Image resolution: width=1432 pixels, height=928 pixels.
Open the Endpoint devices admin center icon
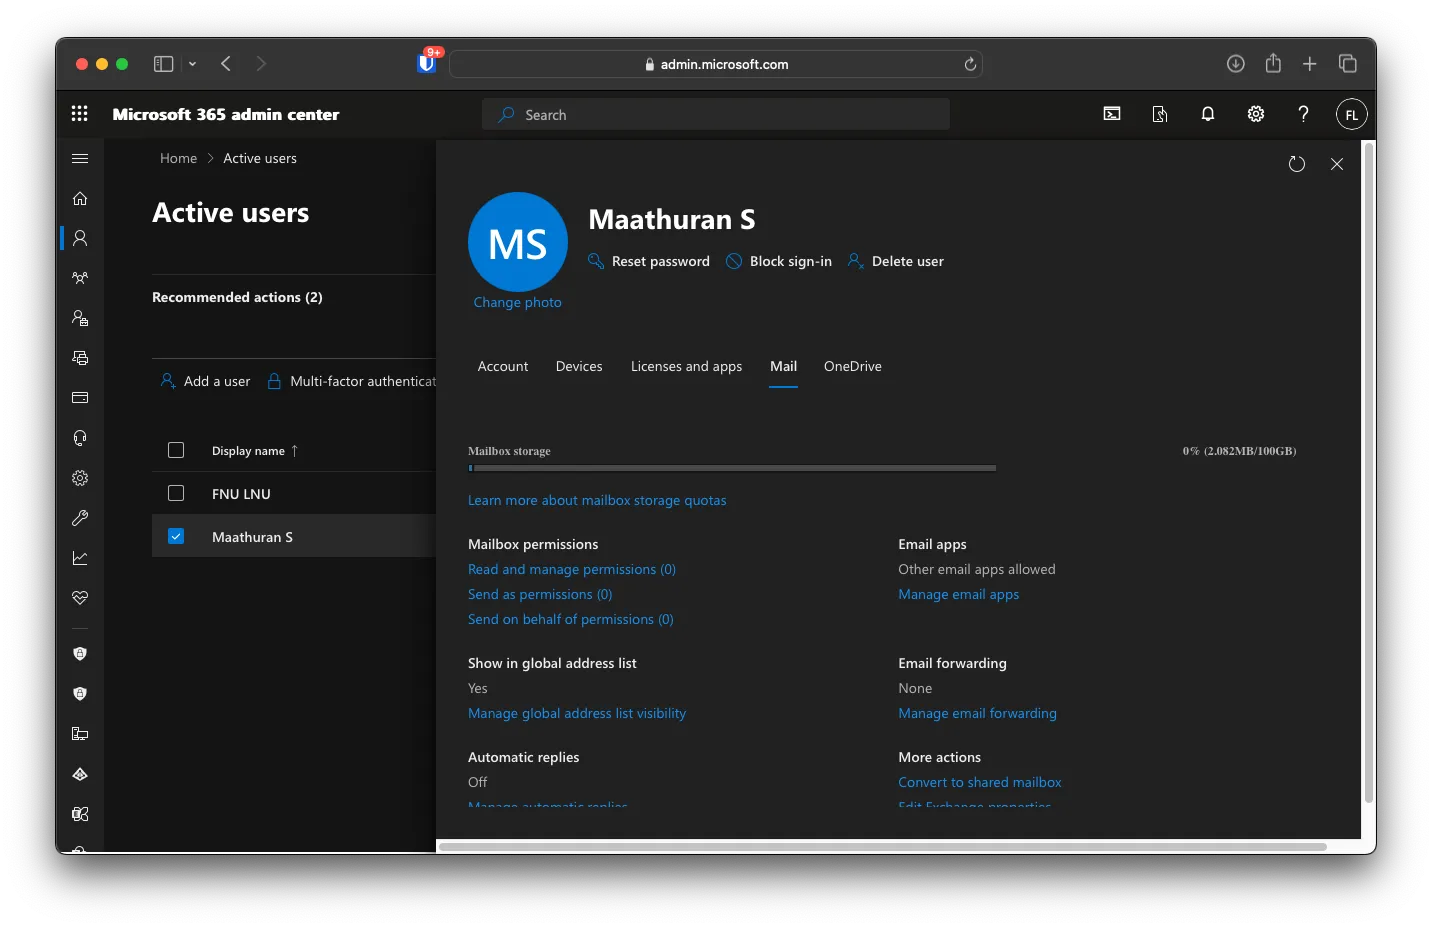(x=80, y=734)
